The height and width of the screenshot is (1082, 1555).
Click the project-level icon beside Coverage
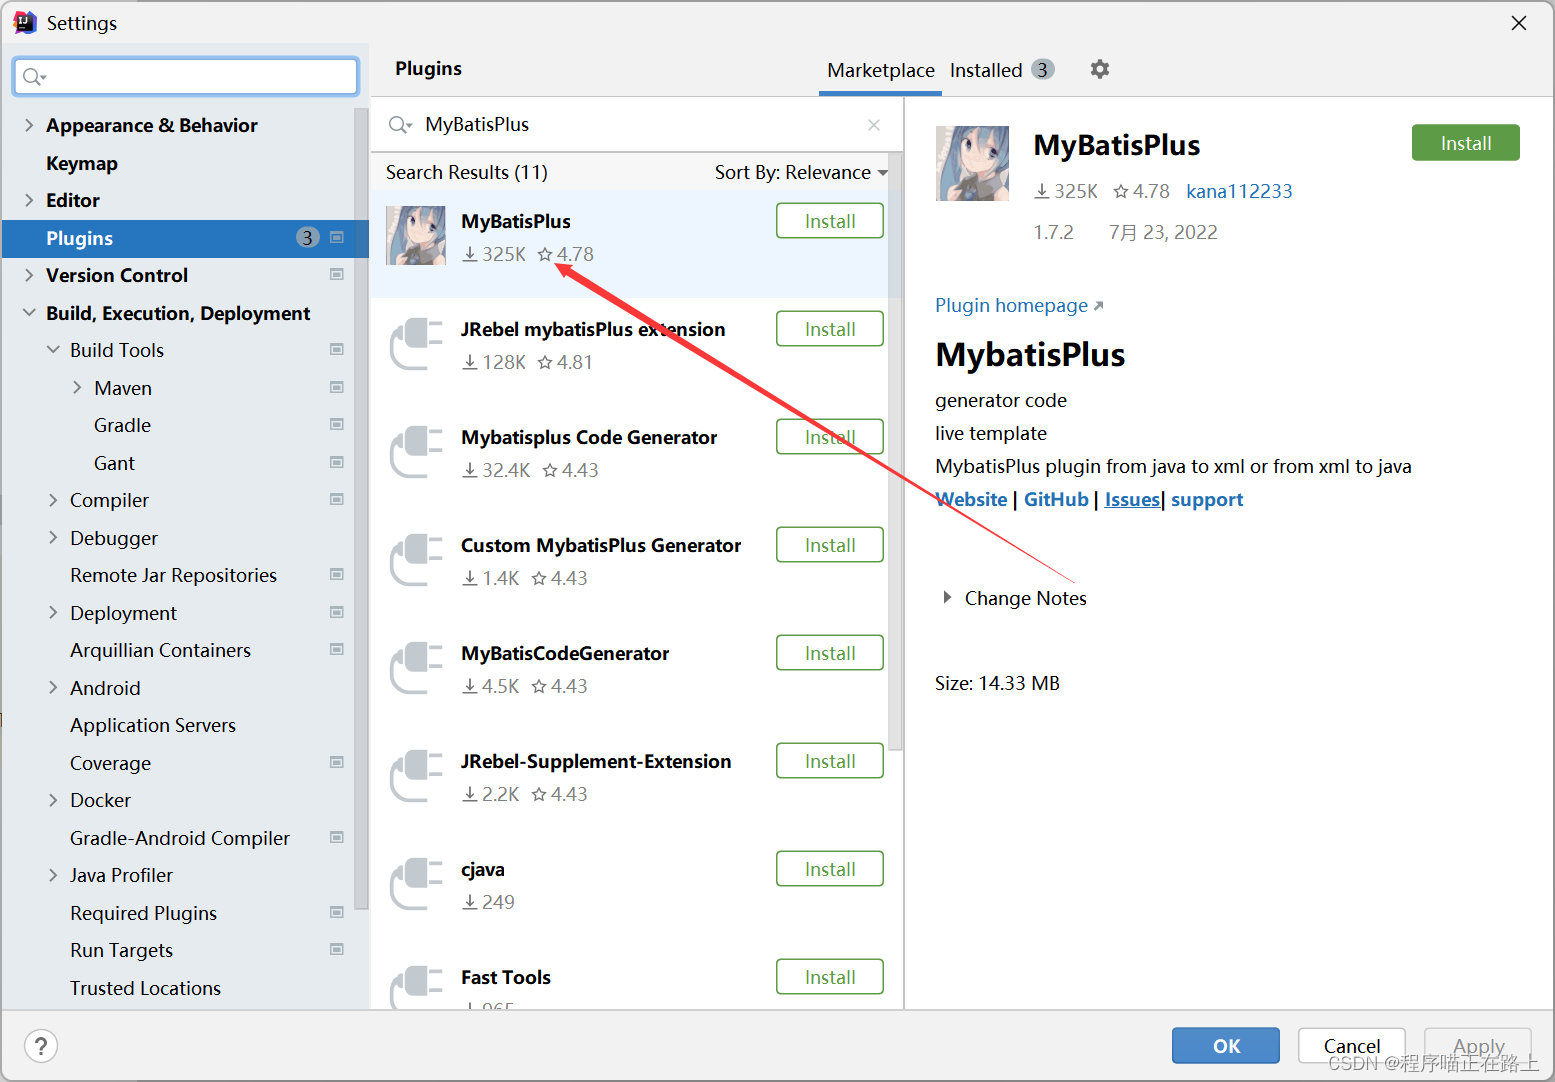[337, 763]
